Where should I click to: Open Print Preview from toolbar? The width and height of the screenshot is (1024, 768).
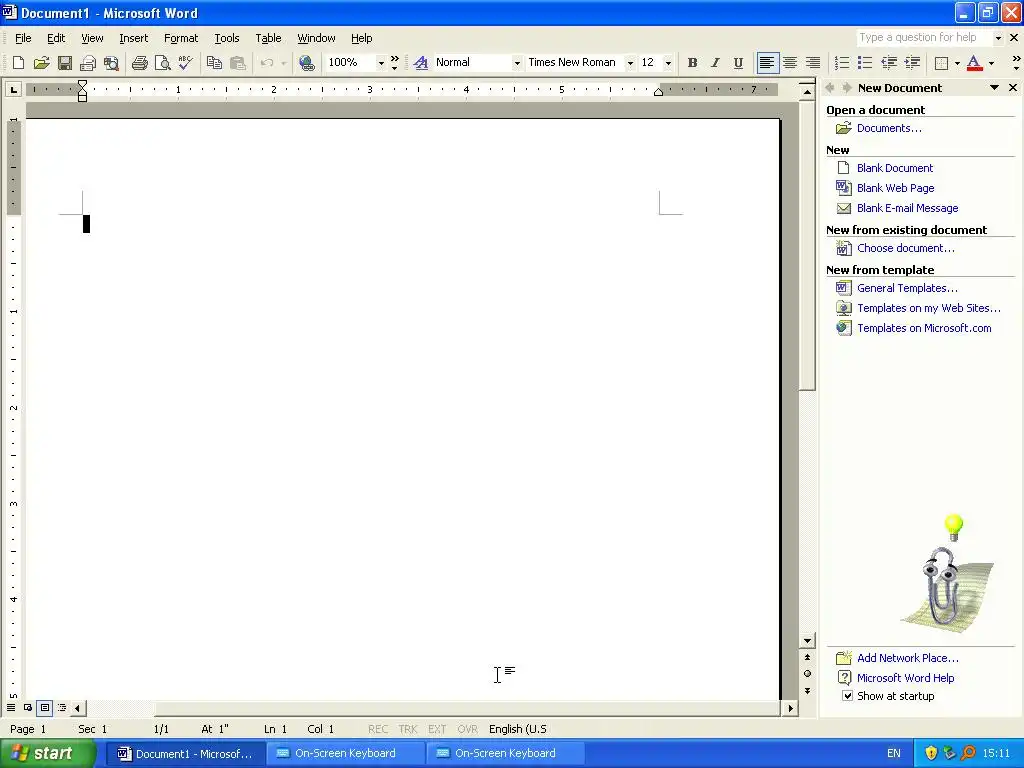(x=163, y=63)
